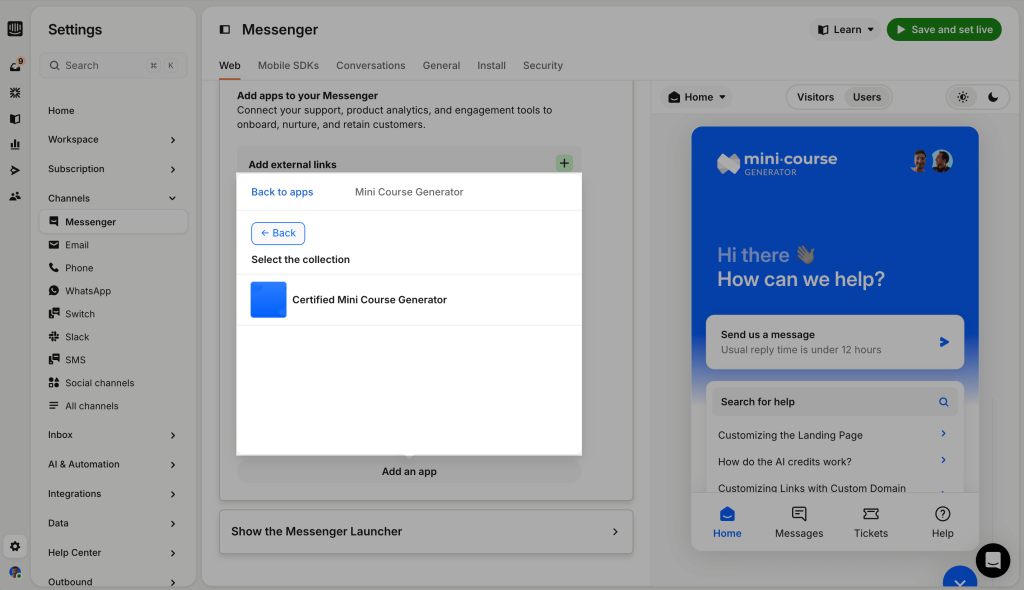Click the magnifier icon in Search for help
The width and height of the screenshot is (1024, 590).
pos(944,402)
